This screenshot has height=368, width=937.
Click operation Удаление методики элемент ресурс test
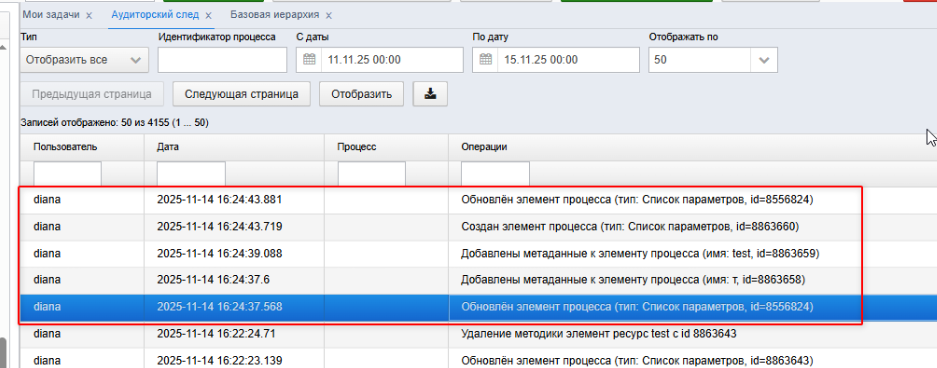(599, 333)
